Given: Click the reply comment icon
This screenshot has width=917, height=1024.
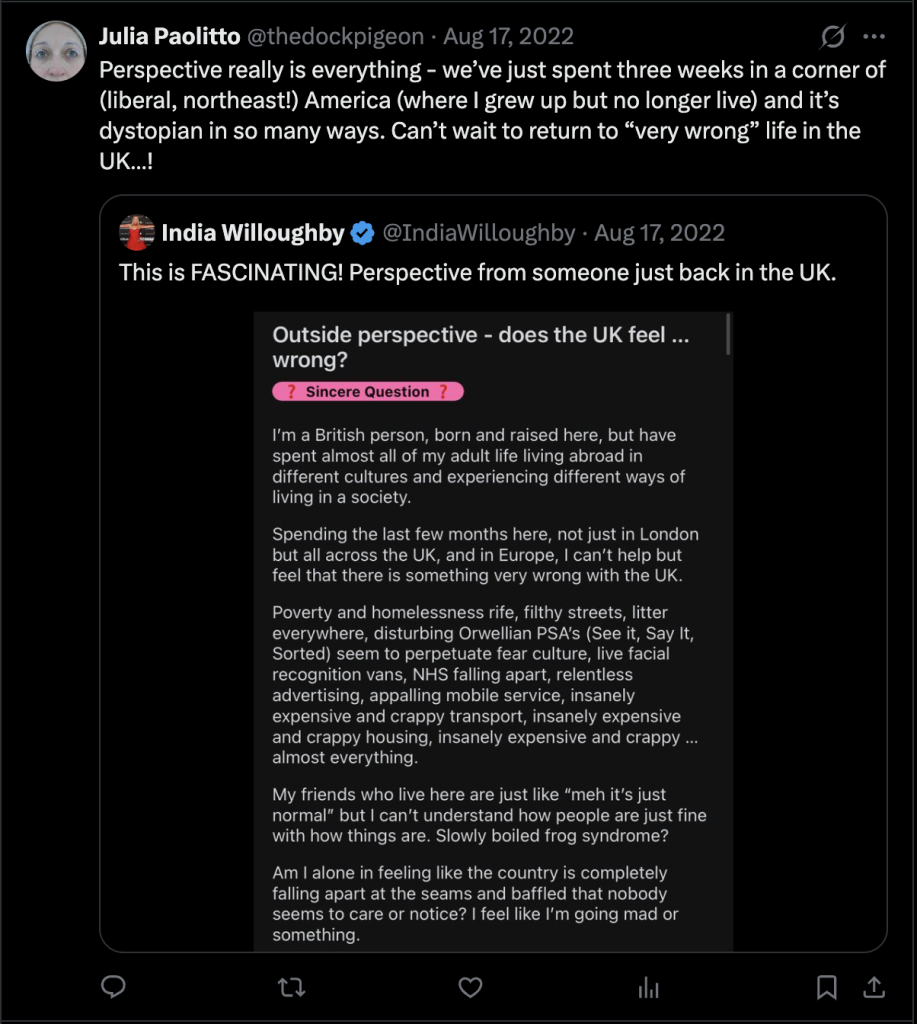Looking at the screenshot, I should tap(114, 987).
